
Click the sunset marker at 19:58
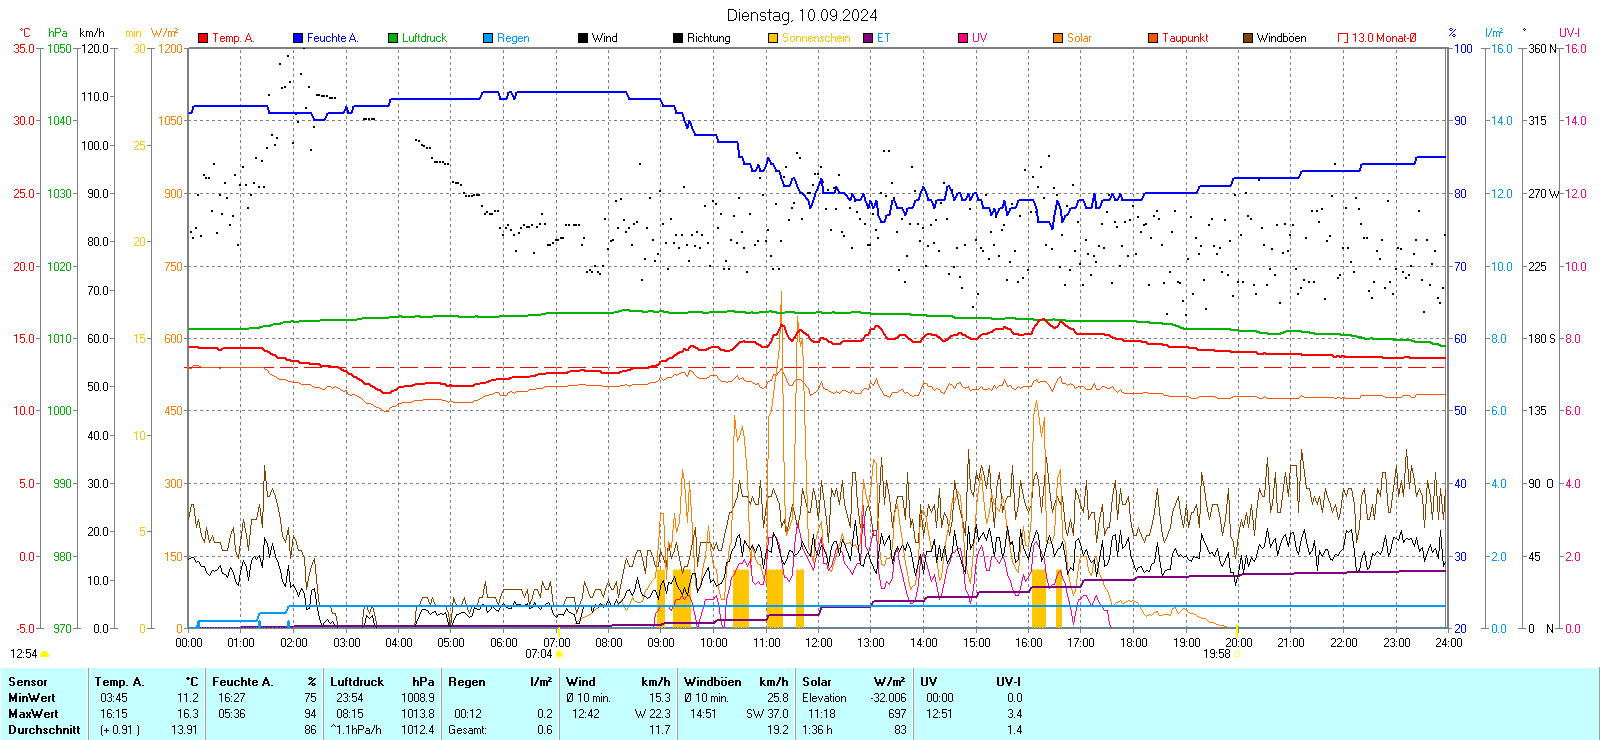click(1236, 654)
